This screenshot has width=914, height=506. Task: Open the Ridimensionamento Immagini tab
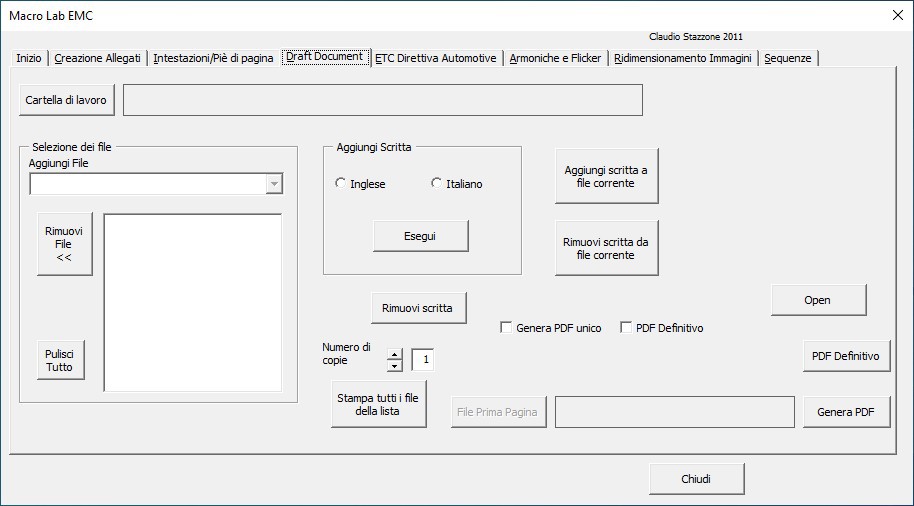683,58
